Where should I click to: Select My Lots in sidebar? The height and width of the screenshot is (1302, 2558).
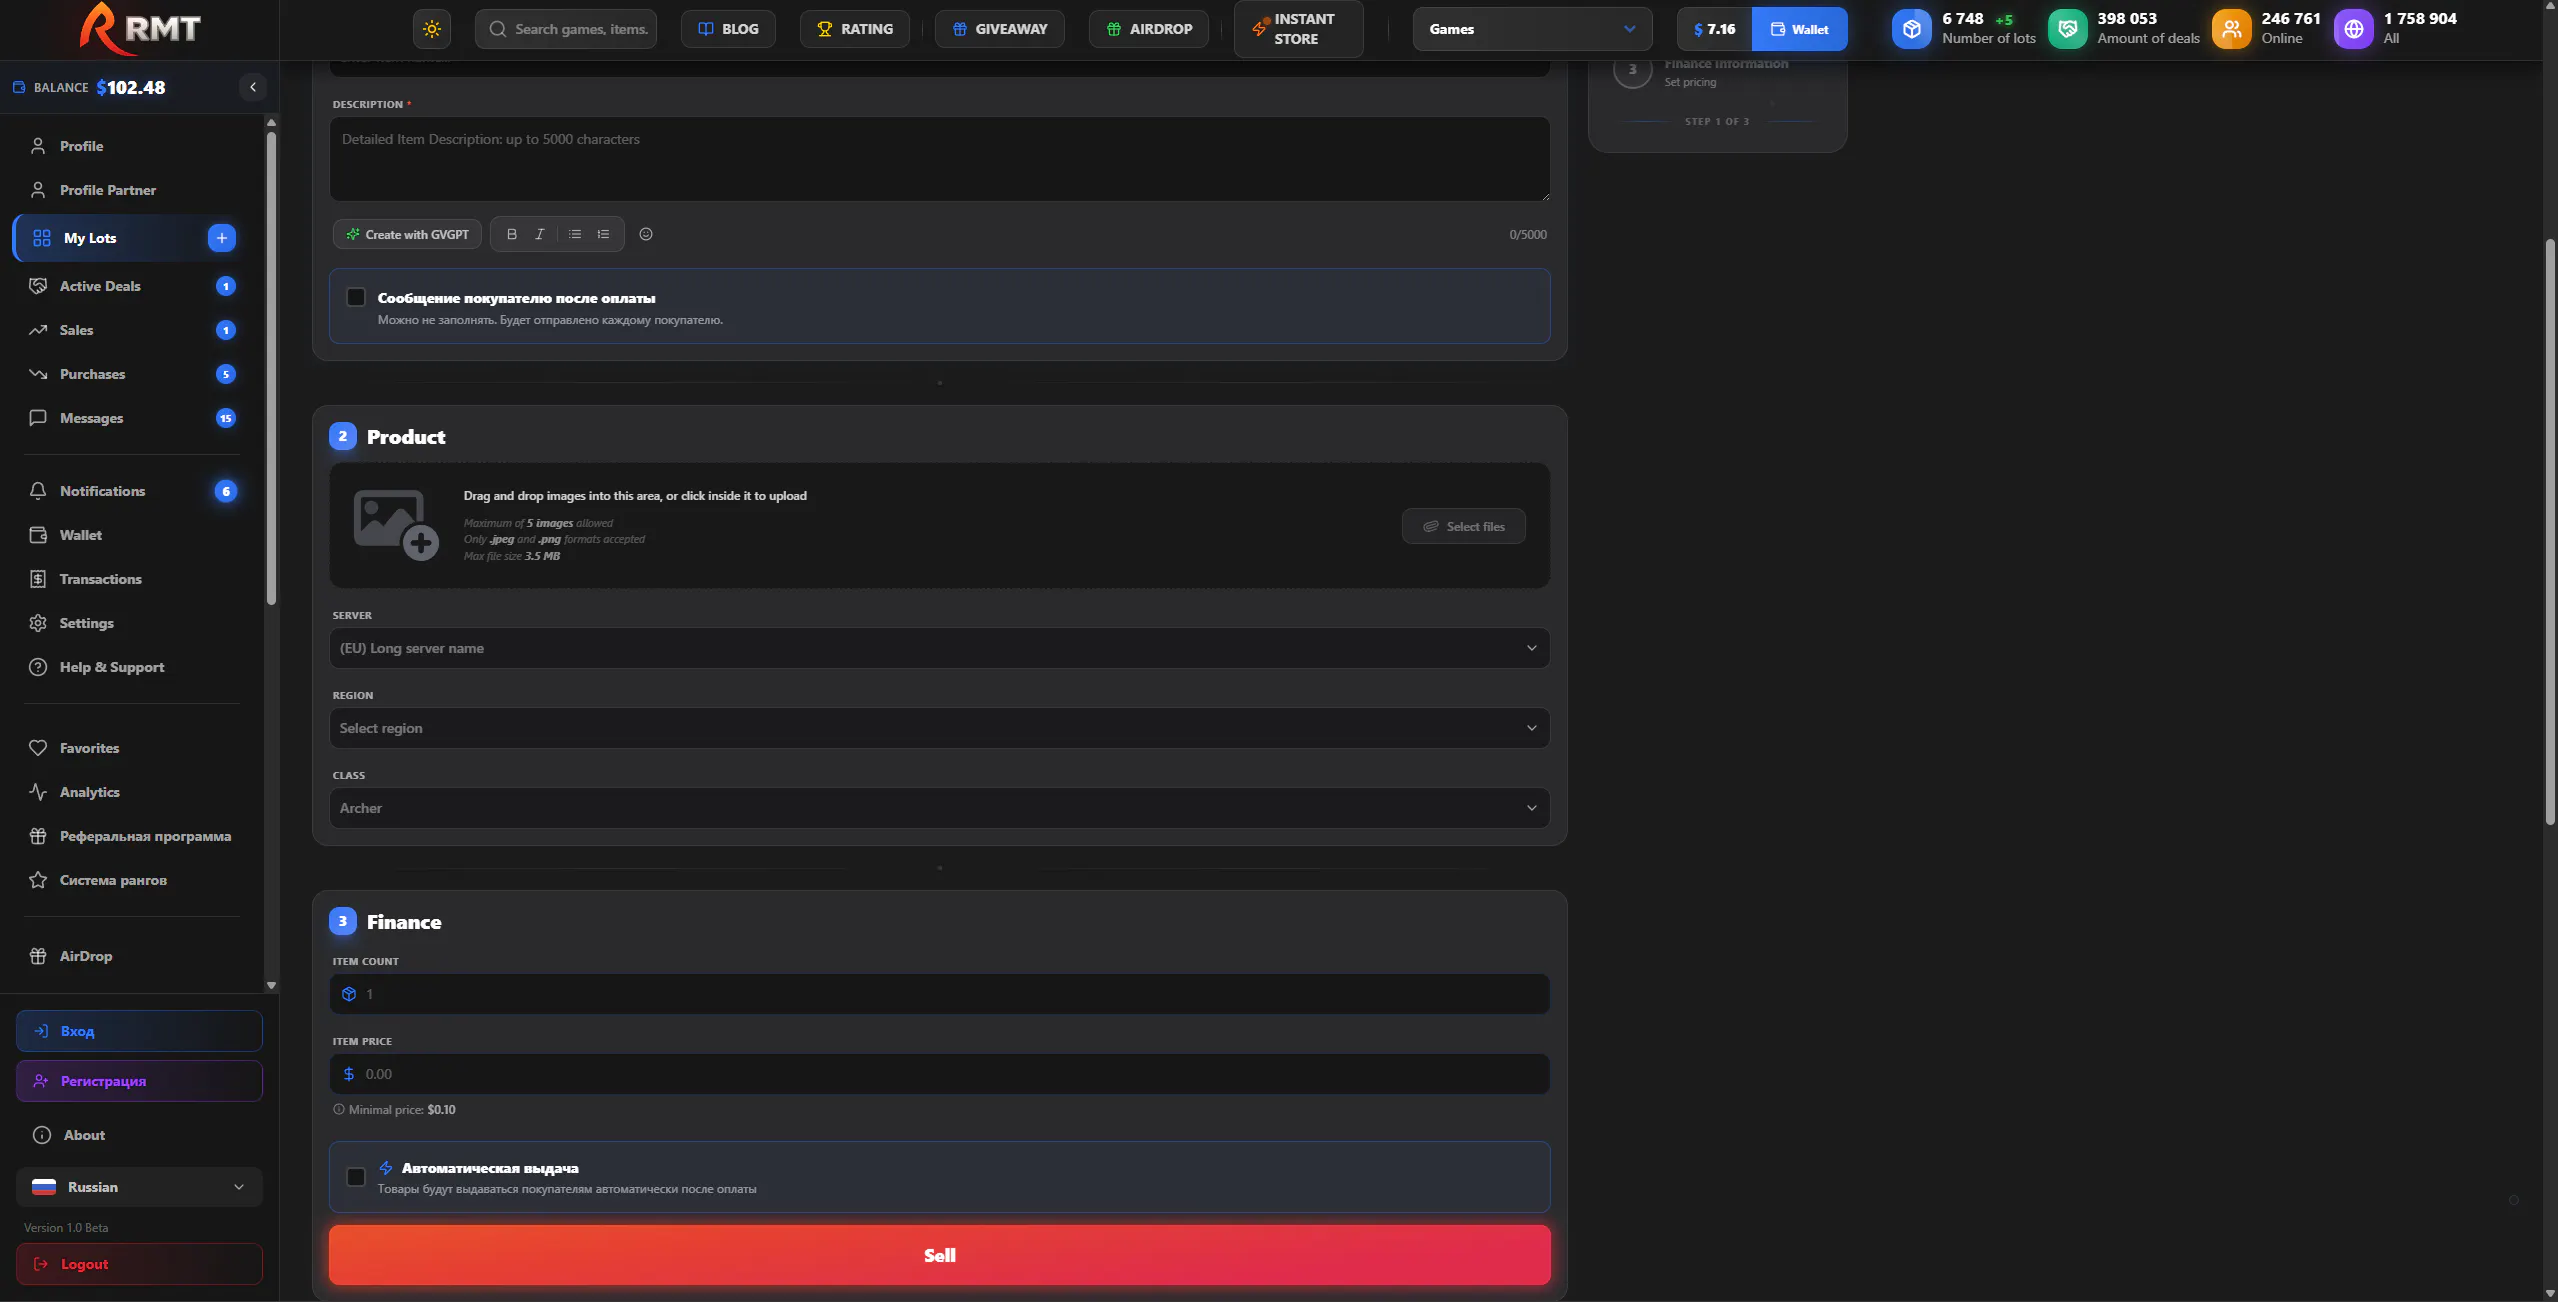[x=128, y=238]
